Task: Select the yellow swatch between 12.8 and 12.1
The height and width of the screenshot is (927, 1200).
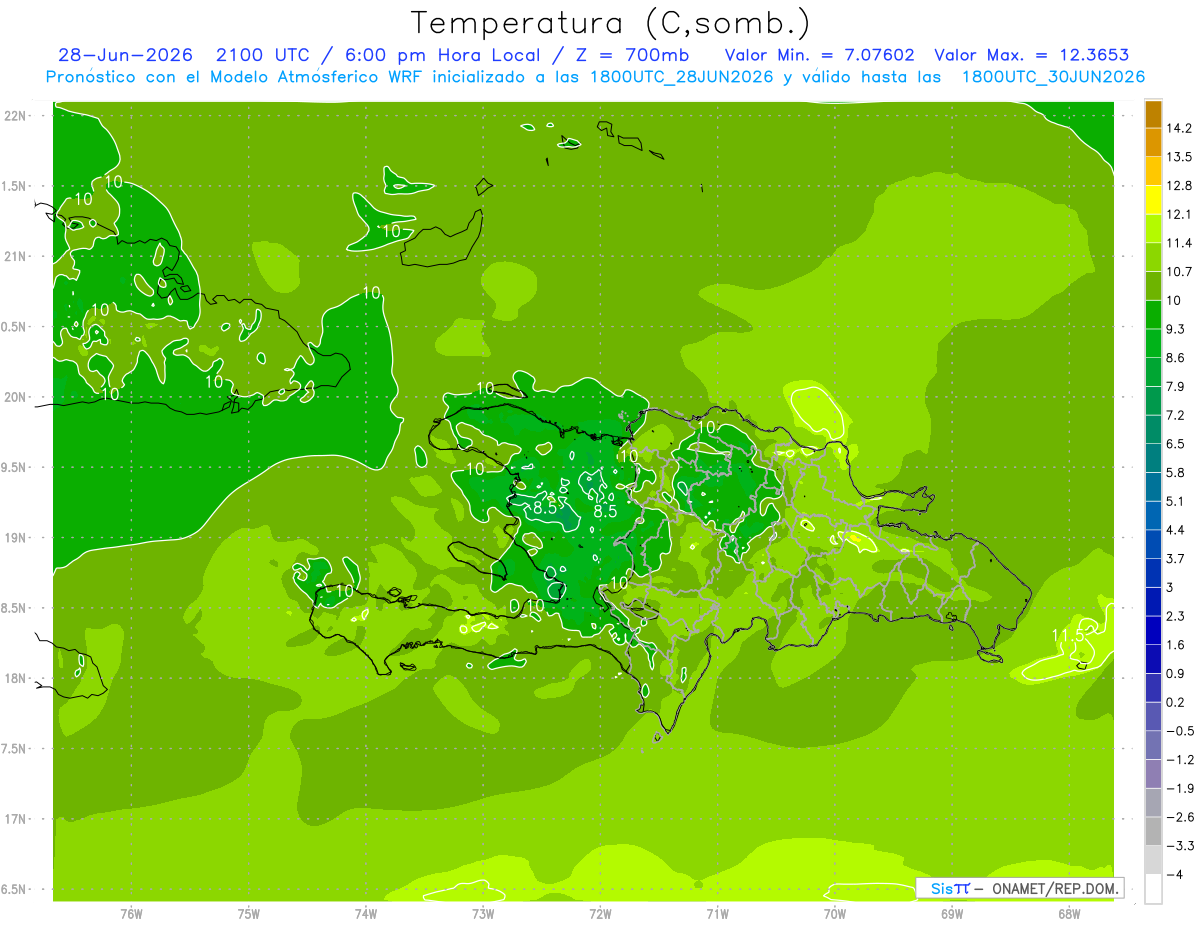Action: pos(1153,200)
